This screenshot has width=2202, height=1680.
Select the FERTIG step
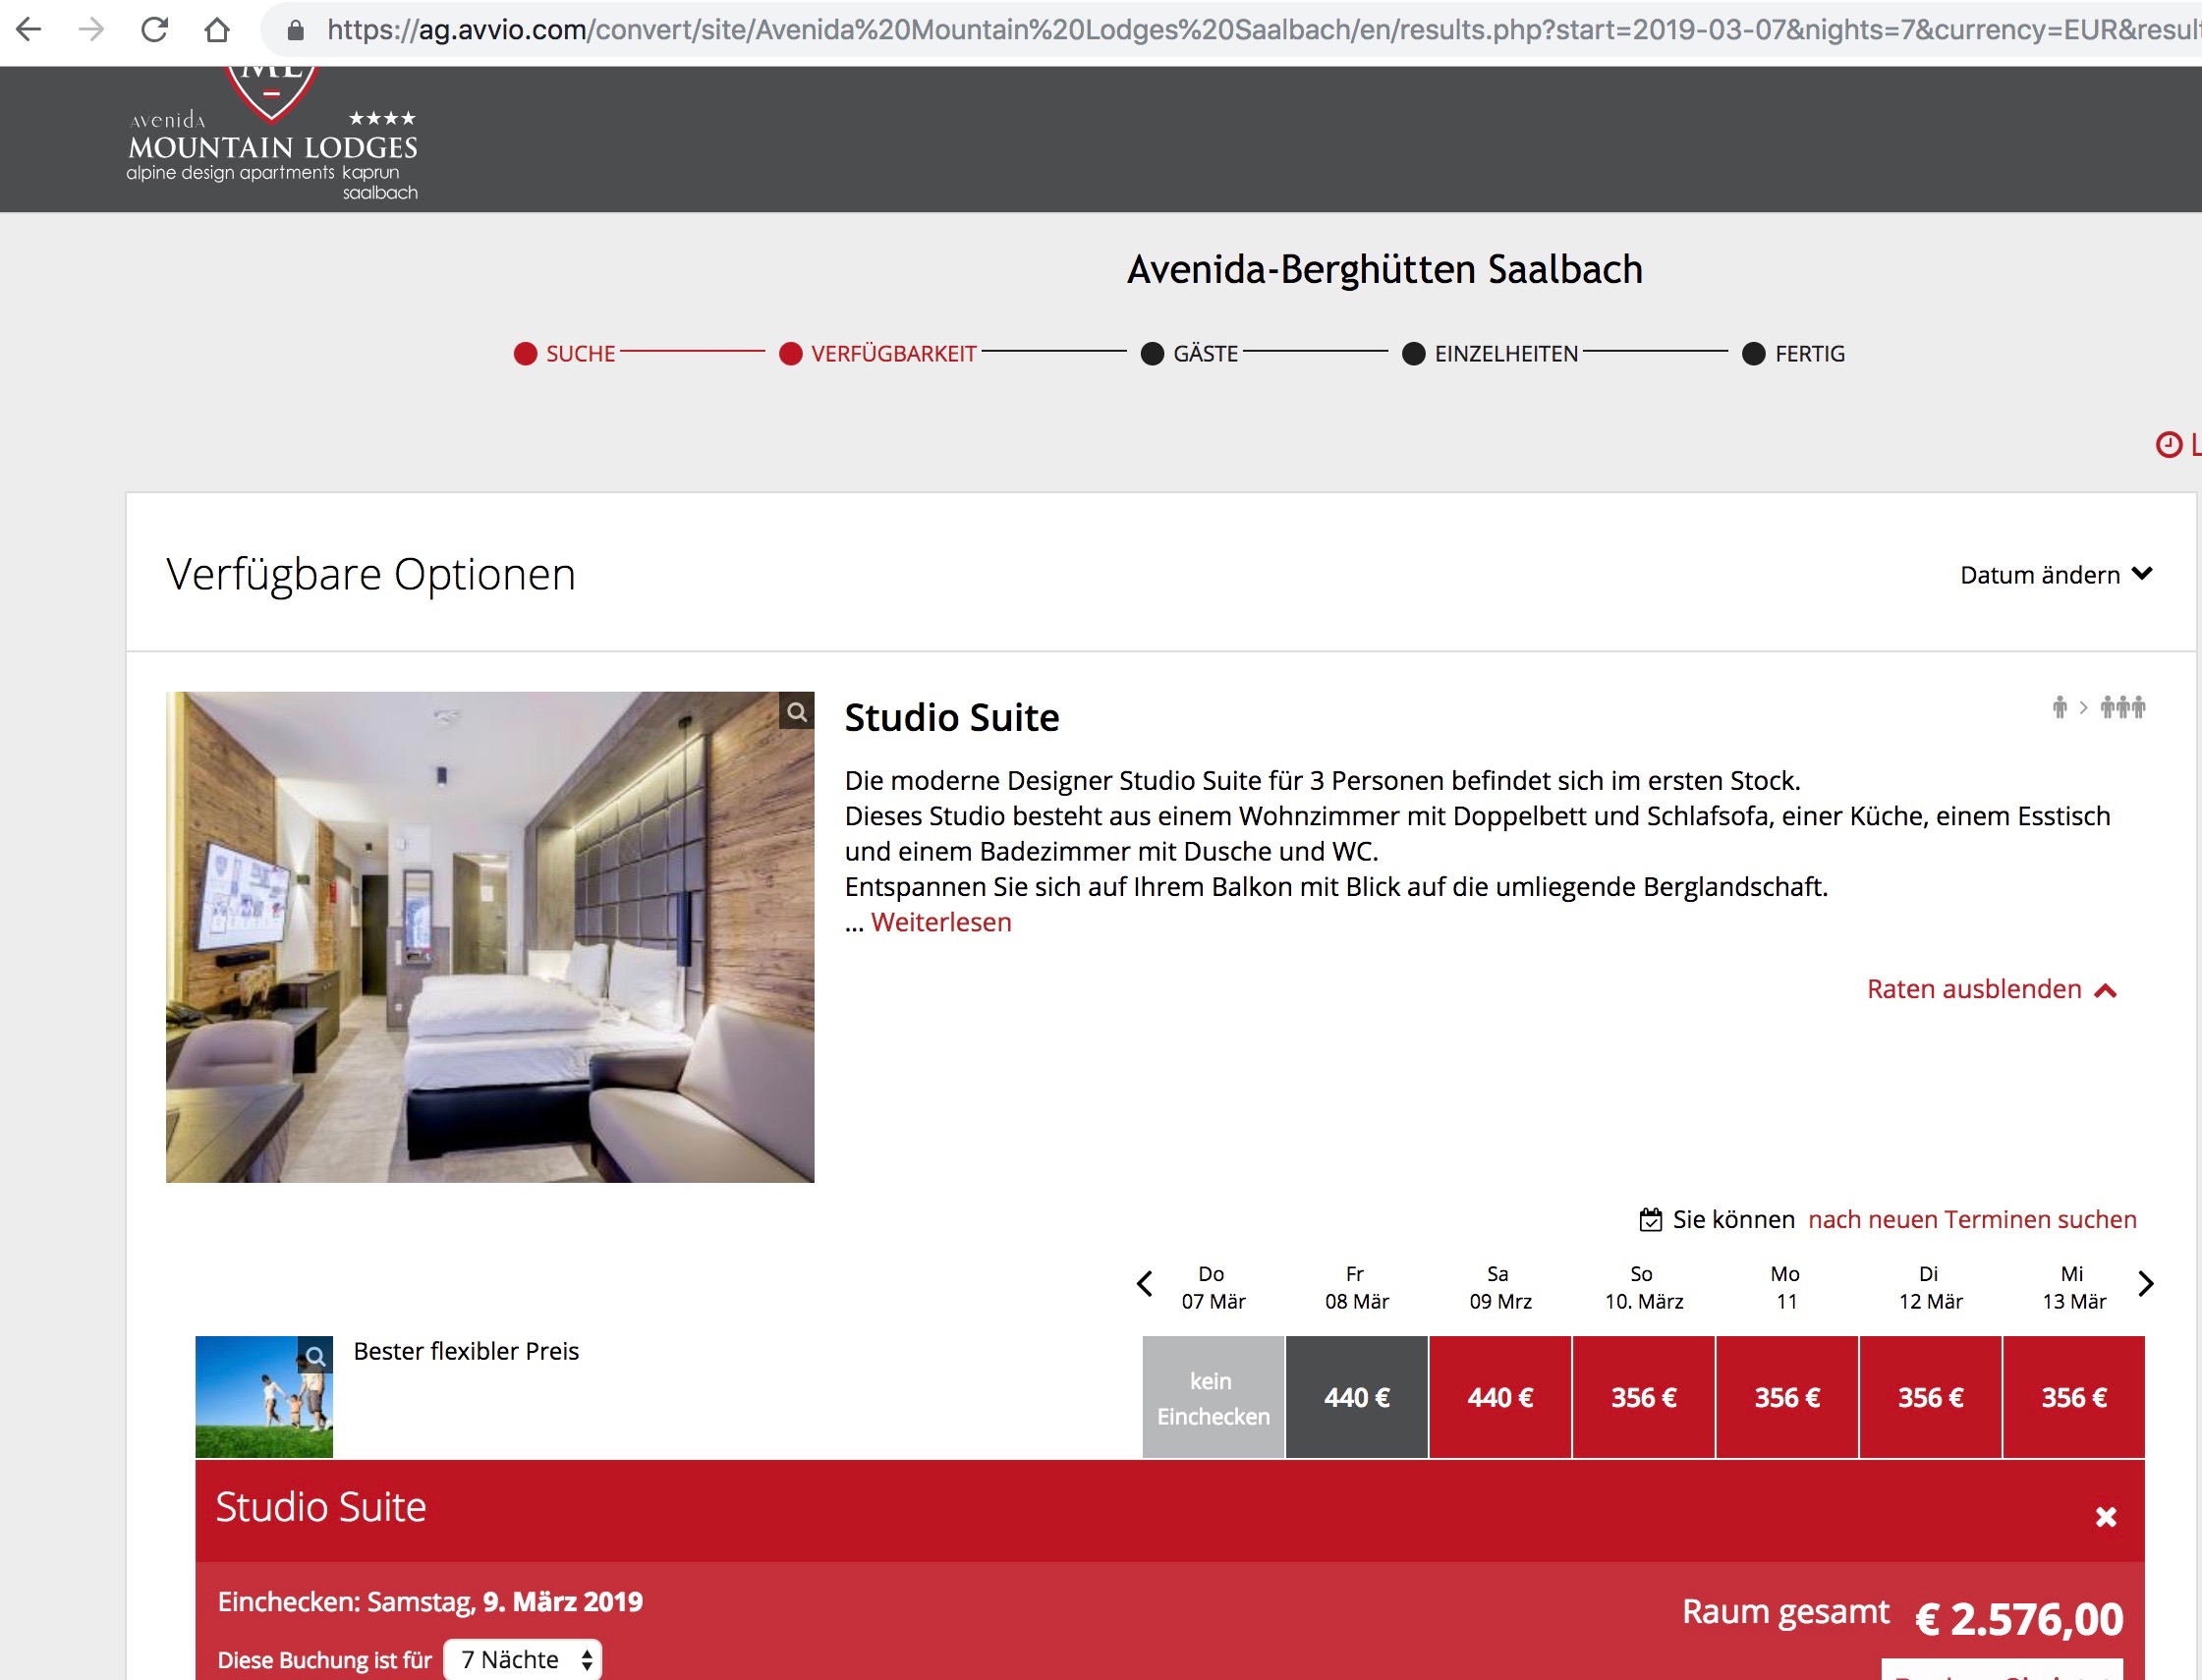pyautogui.click(x=1793, y=354)
